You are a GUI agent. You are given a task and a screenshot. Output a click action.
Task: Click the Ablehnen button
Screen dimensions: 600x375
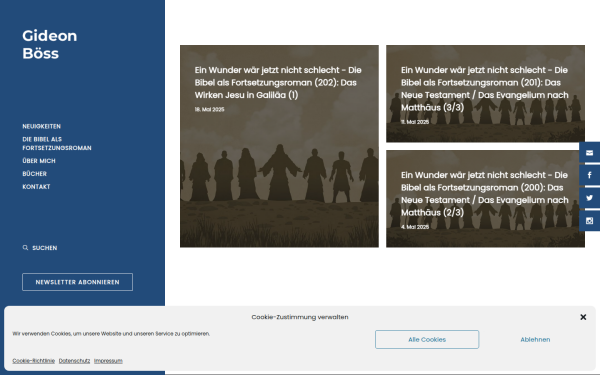coord(535,339)
